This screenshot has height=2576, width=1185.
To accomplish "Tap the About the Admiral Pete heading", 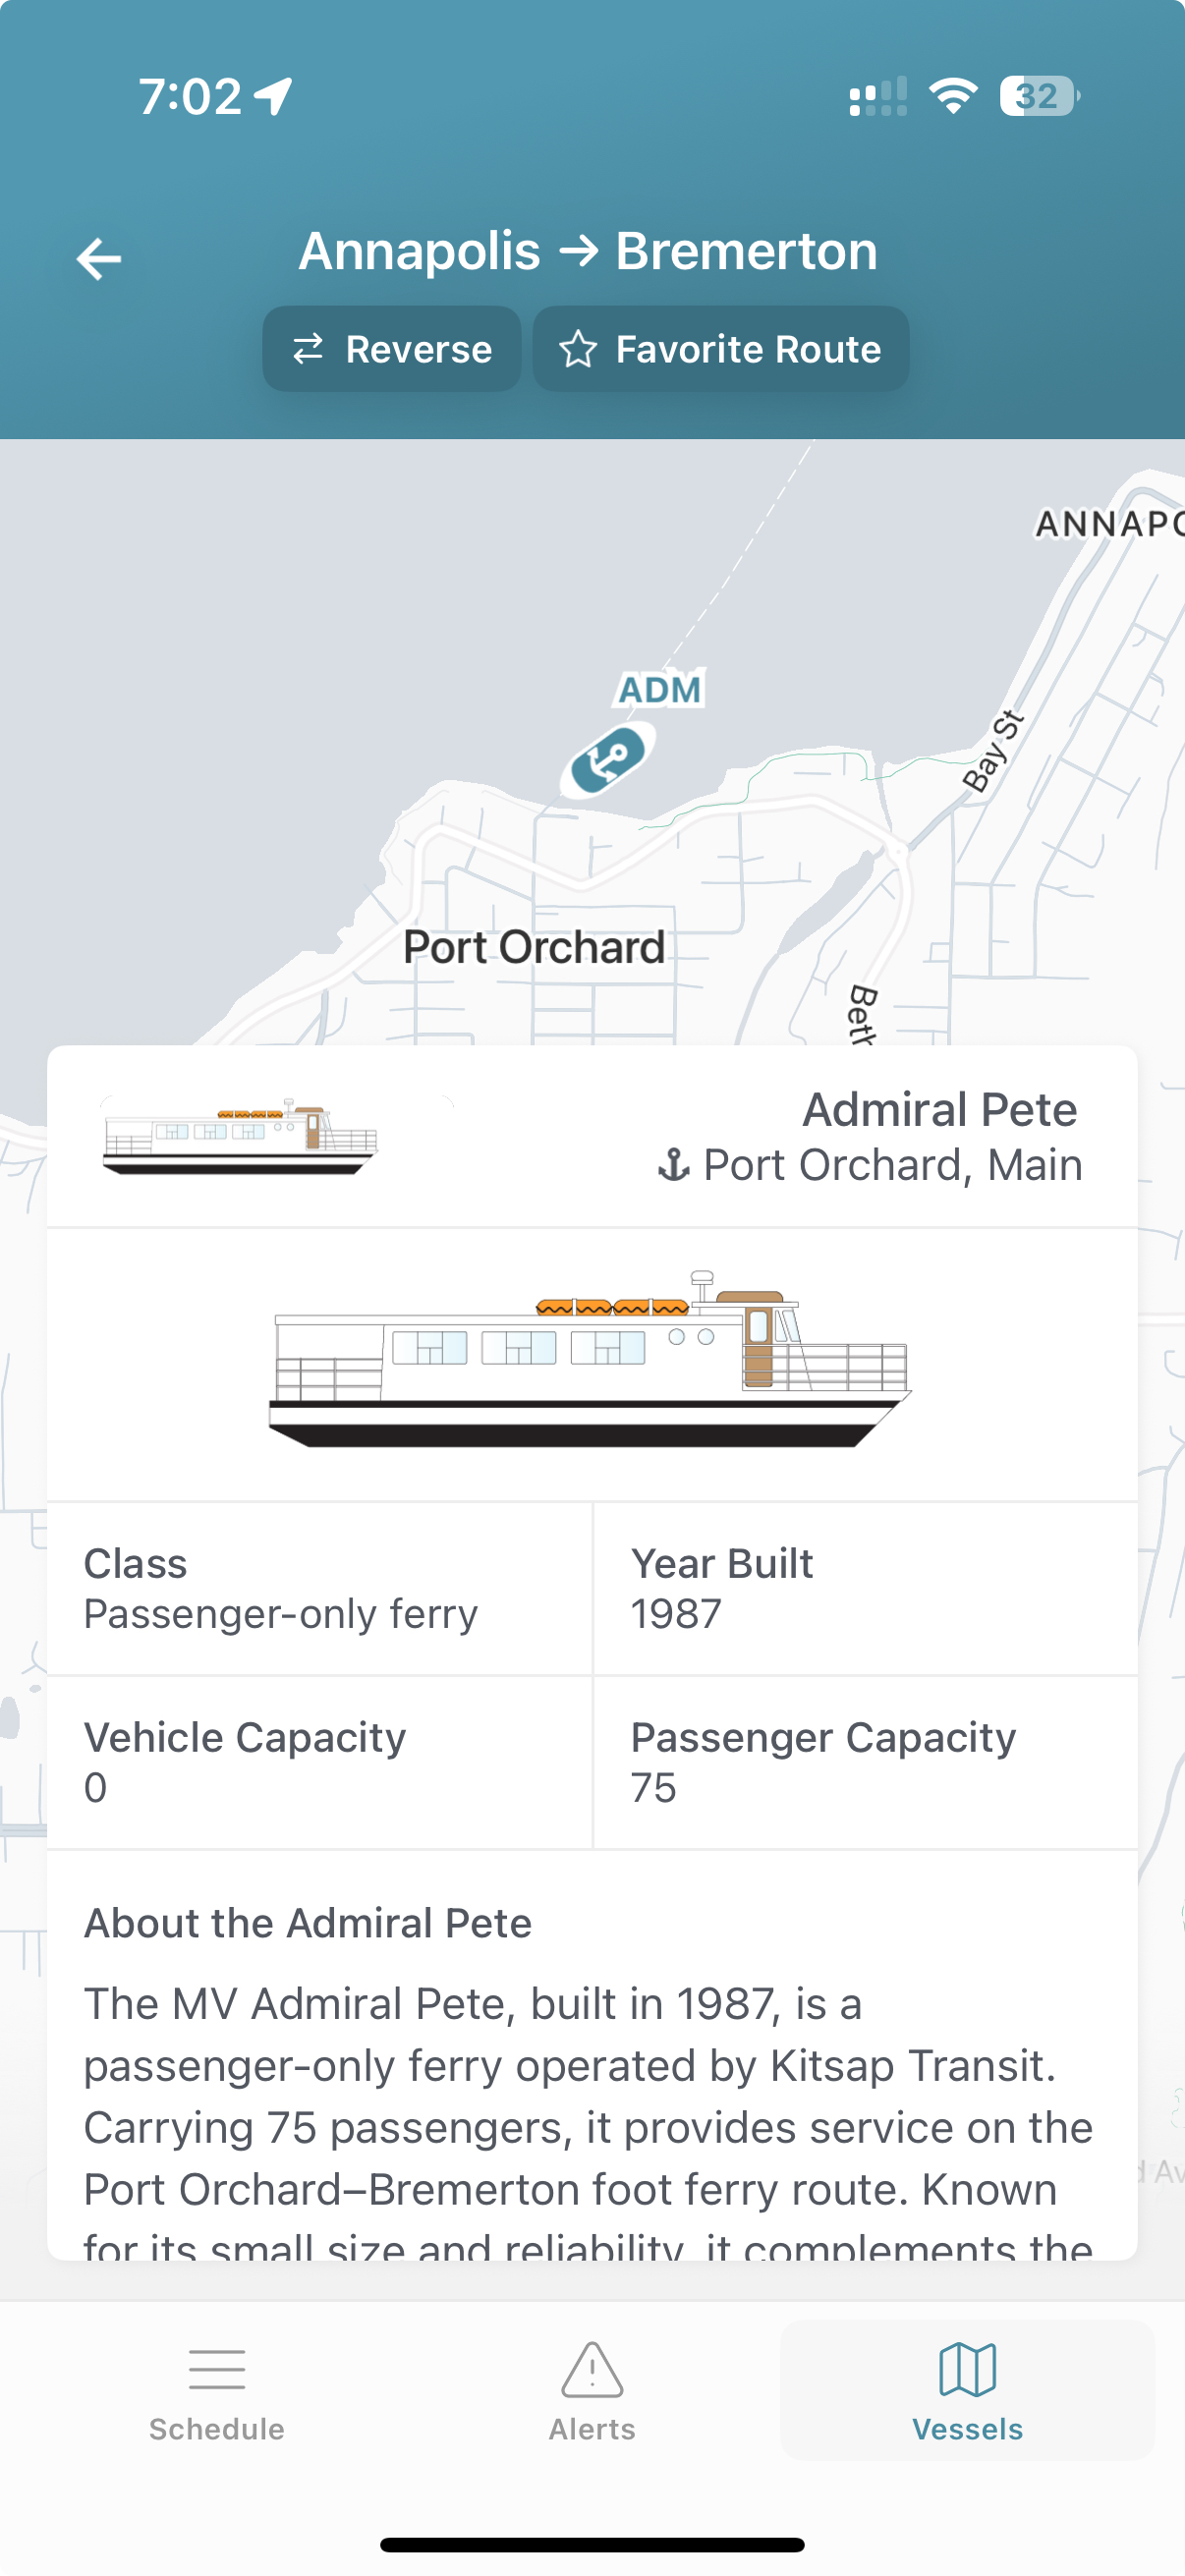I will 308,1923.
